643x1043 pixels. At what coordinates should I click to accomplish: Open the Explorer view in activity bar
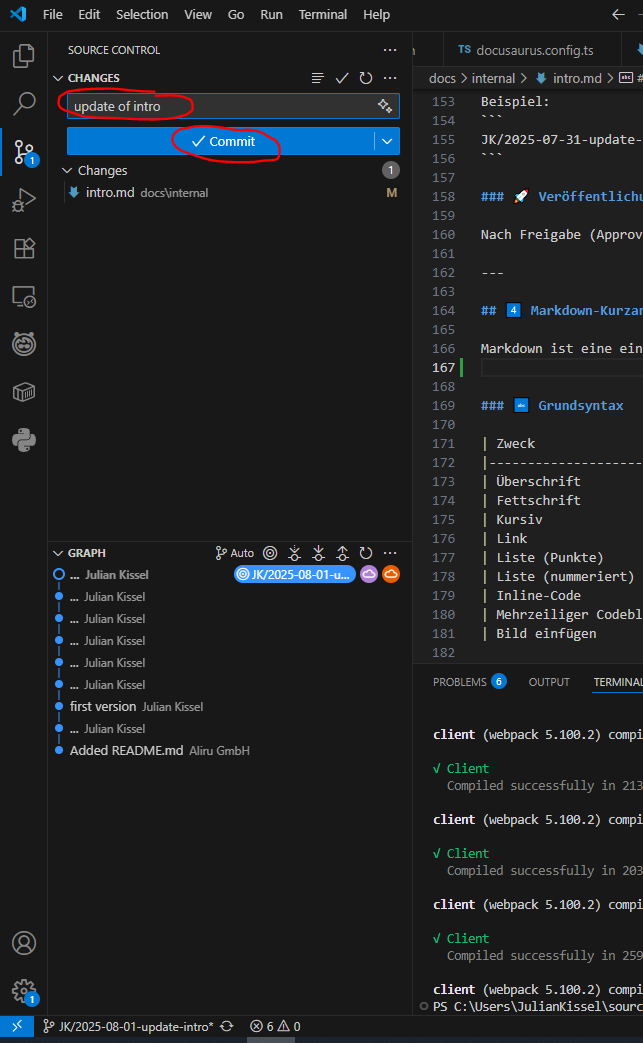point(24,56)
